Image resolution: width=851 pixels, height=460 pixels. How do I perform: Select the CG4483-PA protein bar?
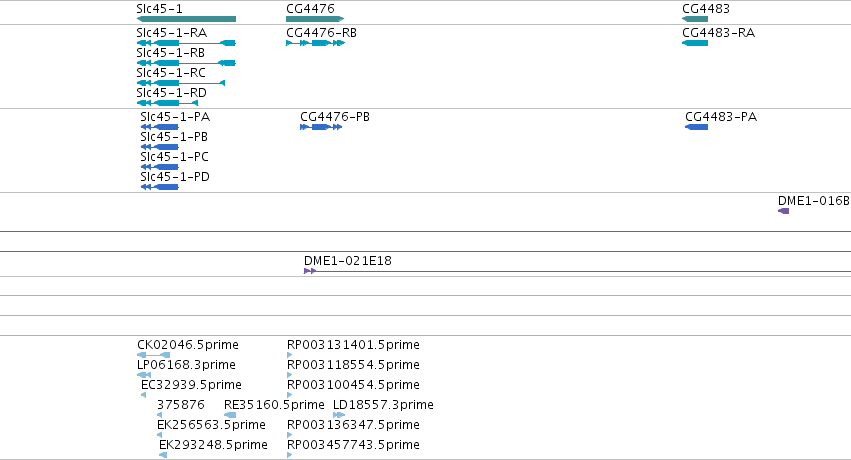696,127
